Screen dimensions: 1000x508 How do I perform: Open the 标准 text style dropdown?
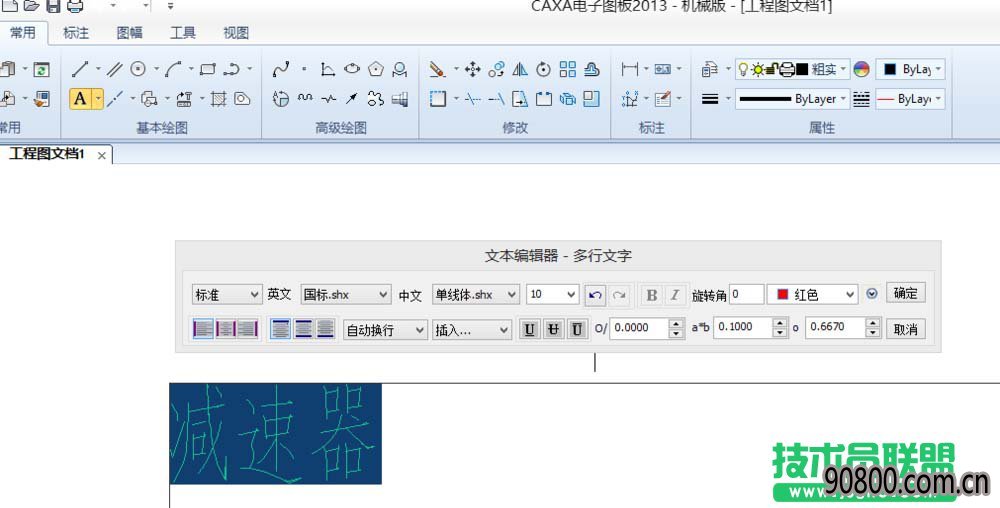[226, 294]
